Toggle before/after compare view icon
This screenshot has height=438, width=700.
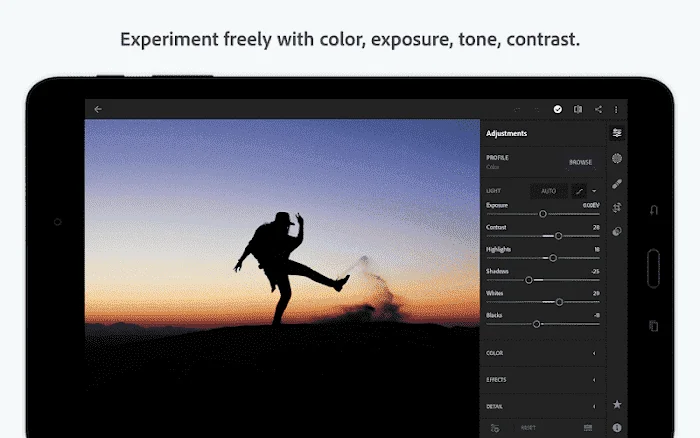coord(578,109)
